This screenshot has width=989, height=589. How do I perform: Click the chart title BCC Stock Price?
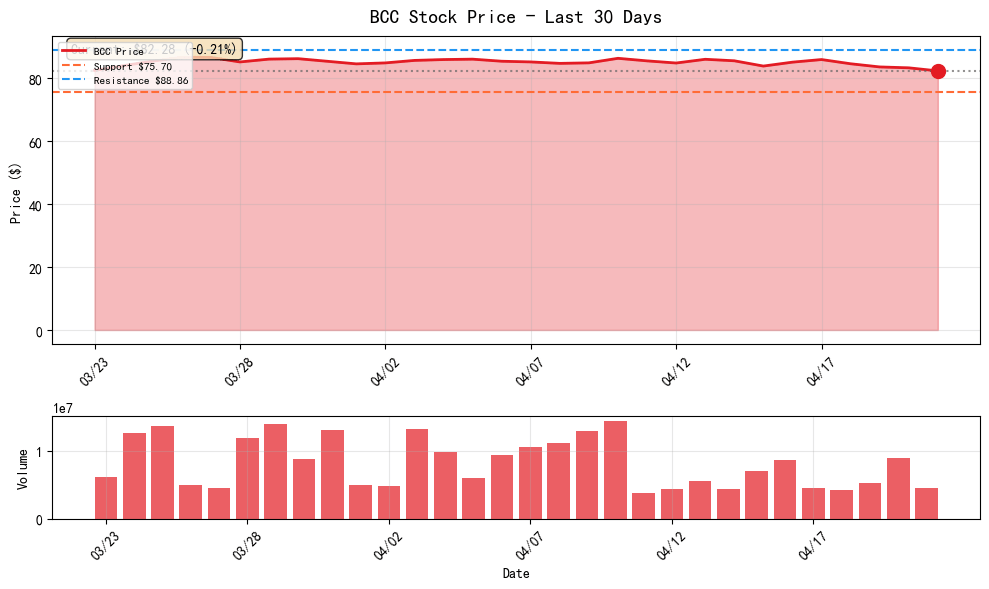point(515,17)
